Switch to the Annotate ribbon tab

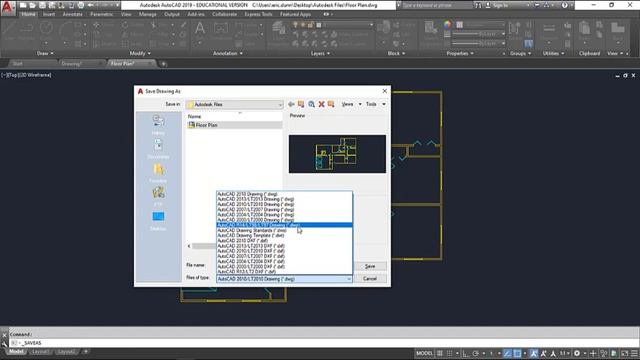72,14
